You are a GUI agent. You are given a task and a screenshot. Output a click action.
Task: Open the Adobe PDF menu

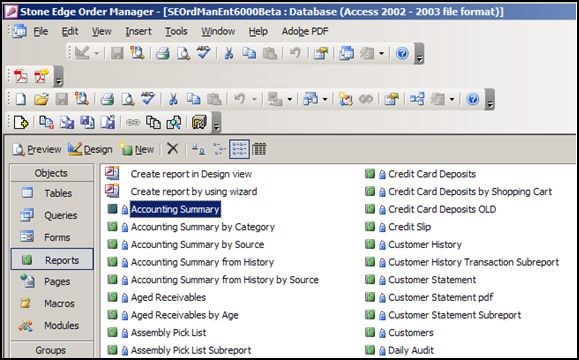coord(305,31)
